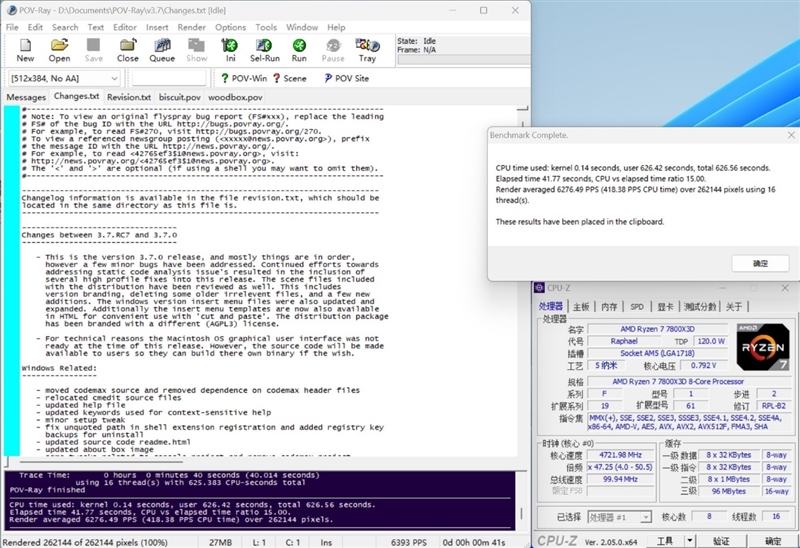
Task: Select the CPU-Z 主板 tab
Action: [581, 306]
